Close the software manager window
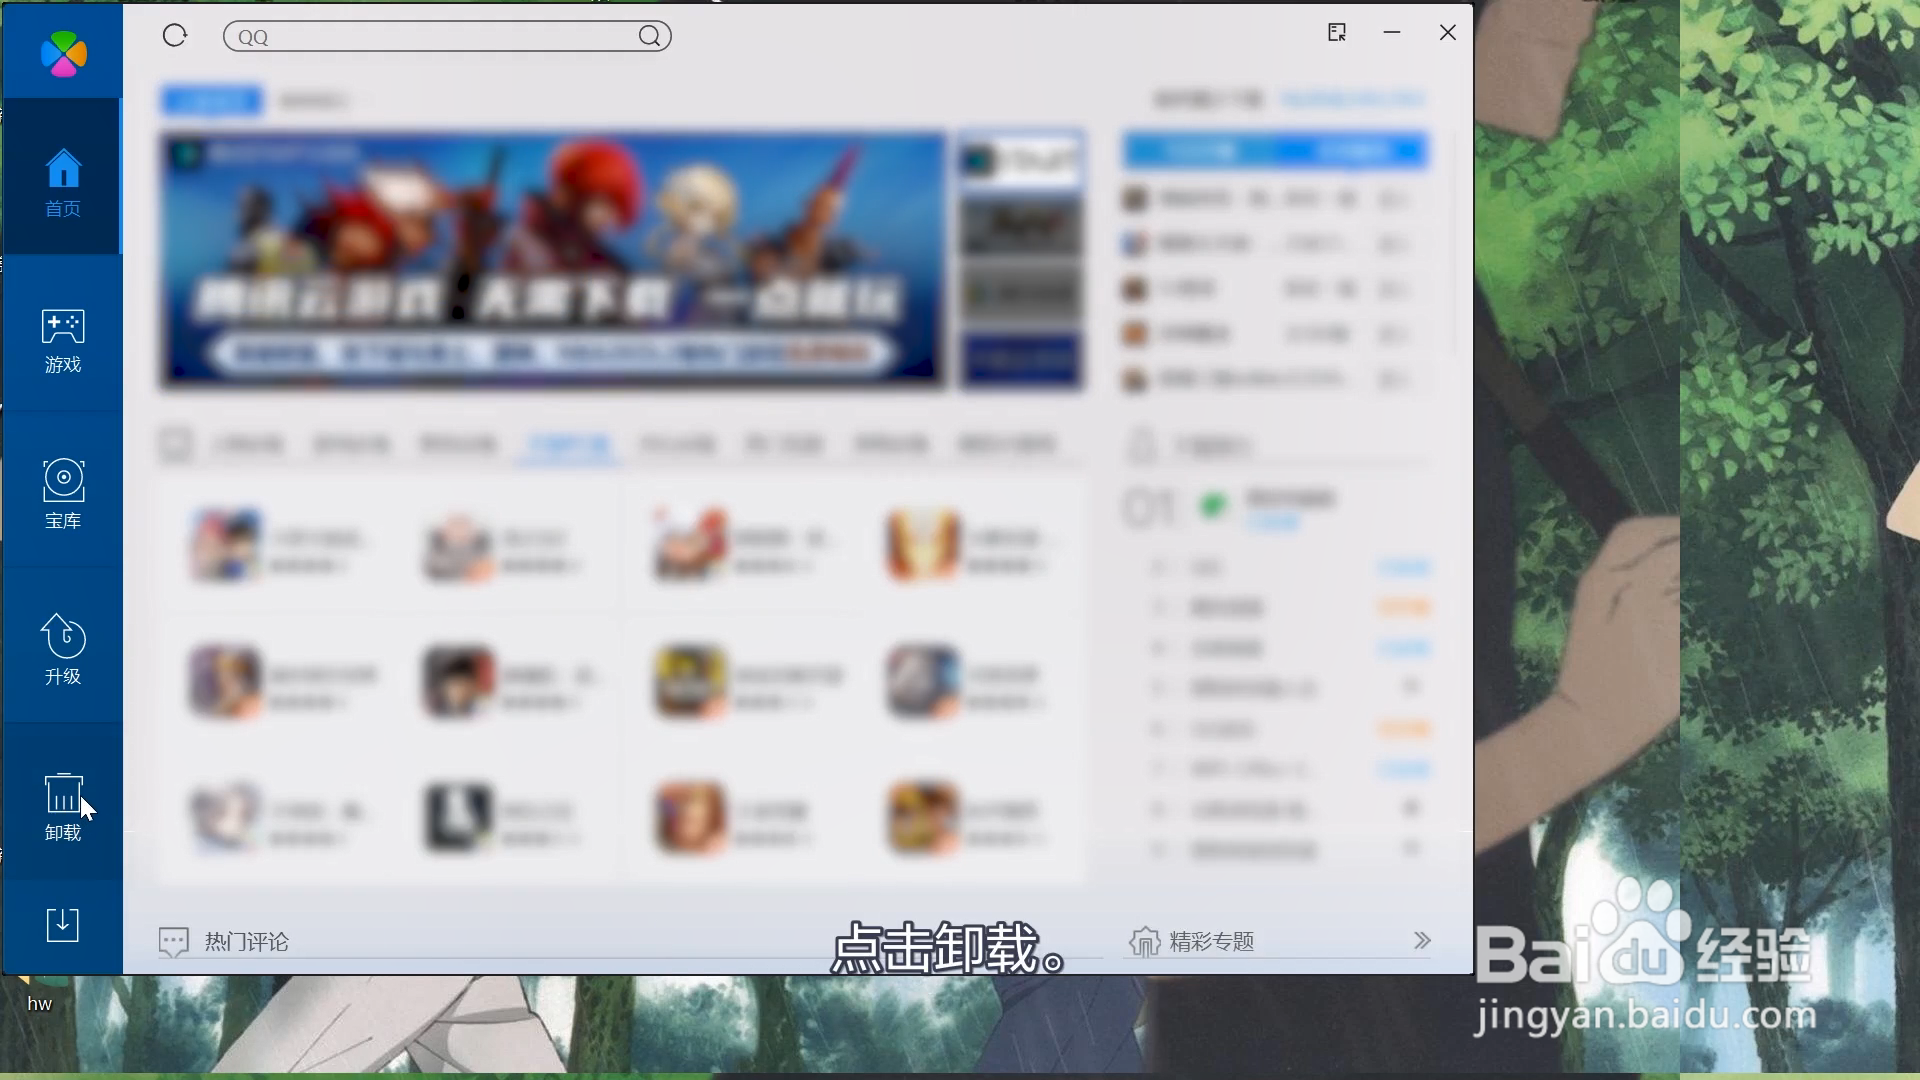The height and width of the screenshot is (1080, 1920). 1447,33
